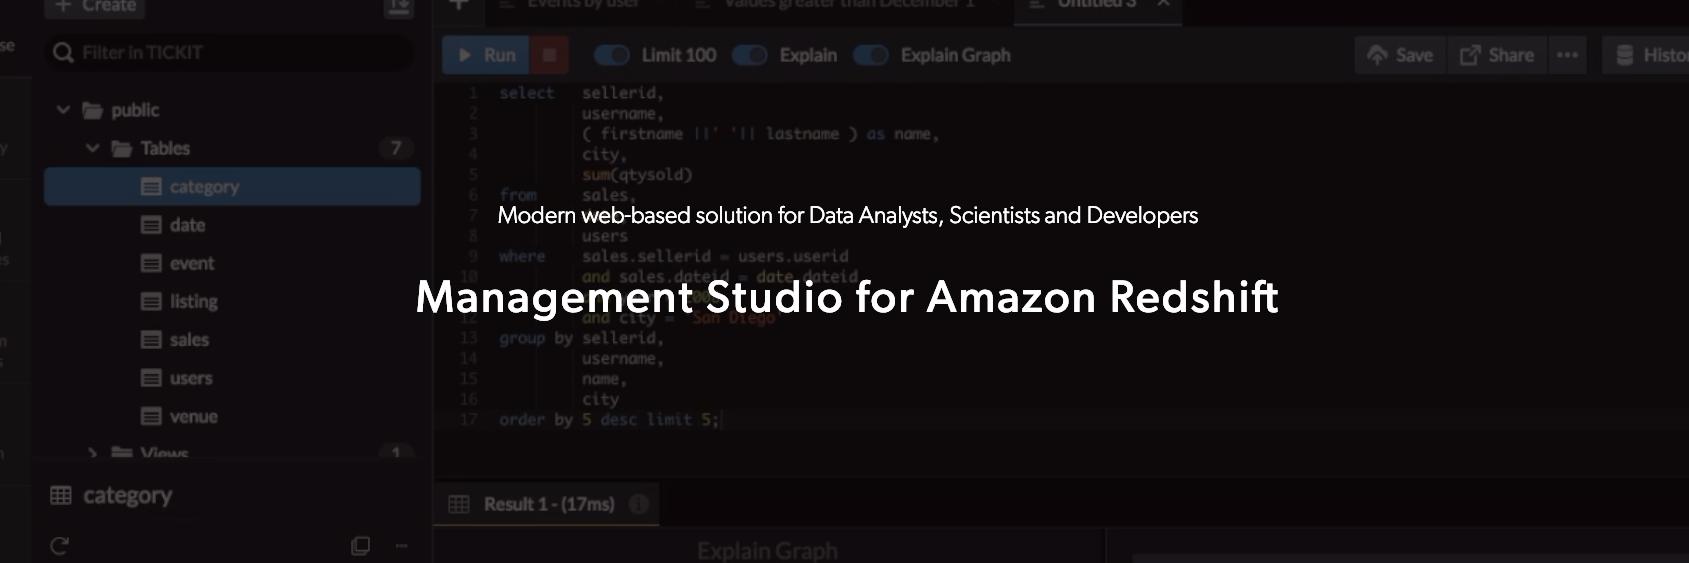Open the three-dot more options menu
Viewport: 1689px width, 563px height.
point(1567,55)
